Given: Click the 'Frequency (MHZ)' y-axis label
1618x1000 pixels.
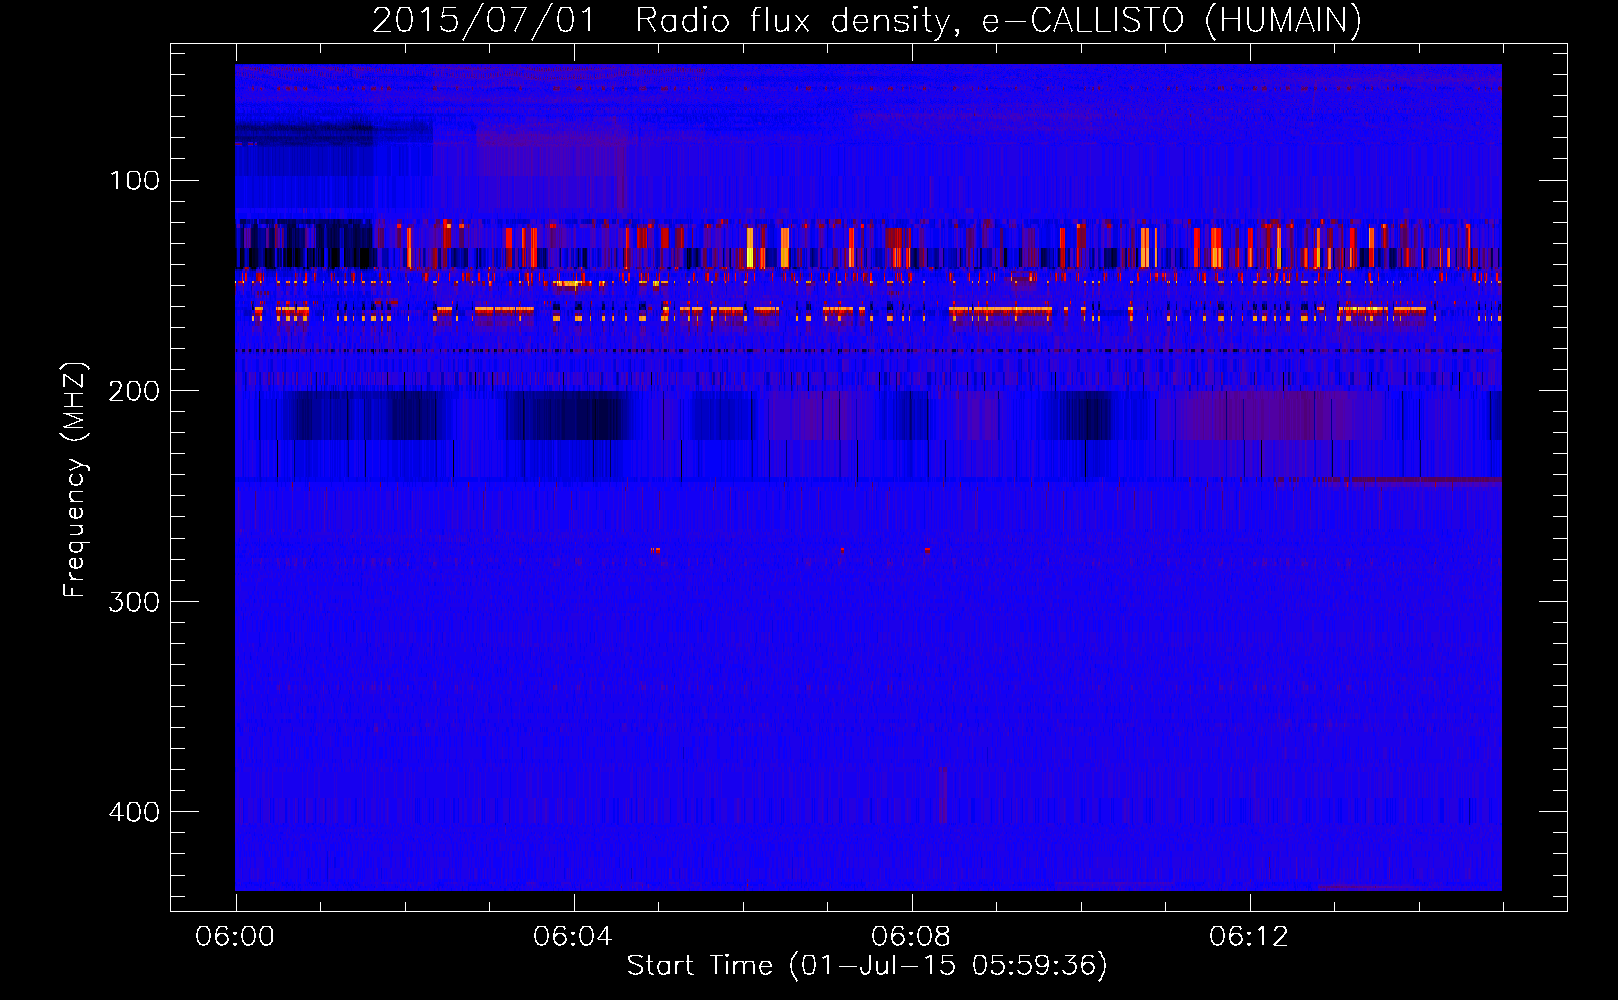Looking at the screenshot, I should 76,480.
